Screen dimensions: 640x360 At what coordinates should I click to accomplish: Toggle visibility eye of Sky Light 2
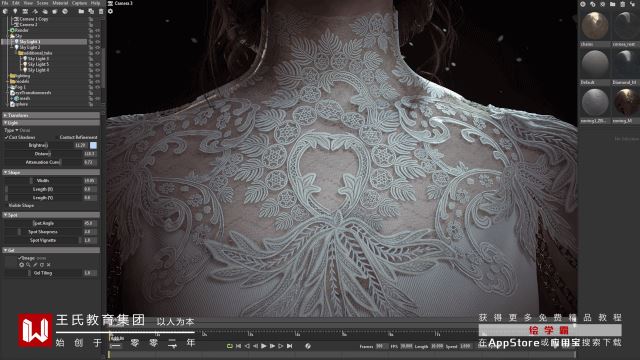(x=98, y=47)
